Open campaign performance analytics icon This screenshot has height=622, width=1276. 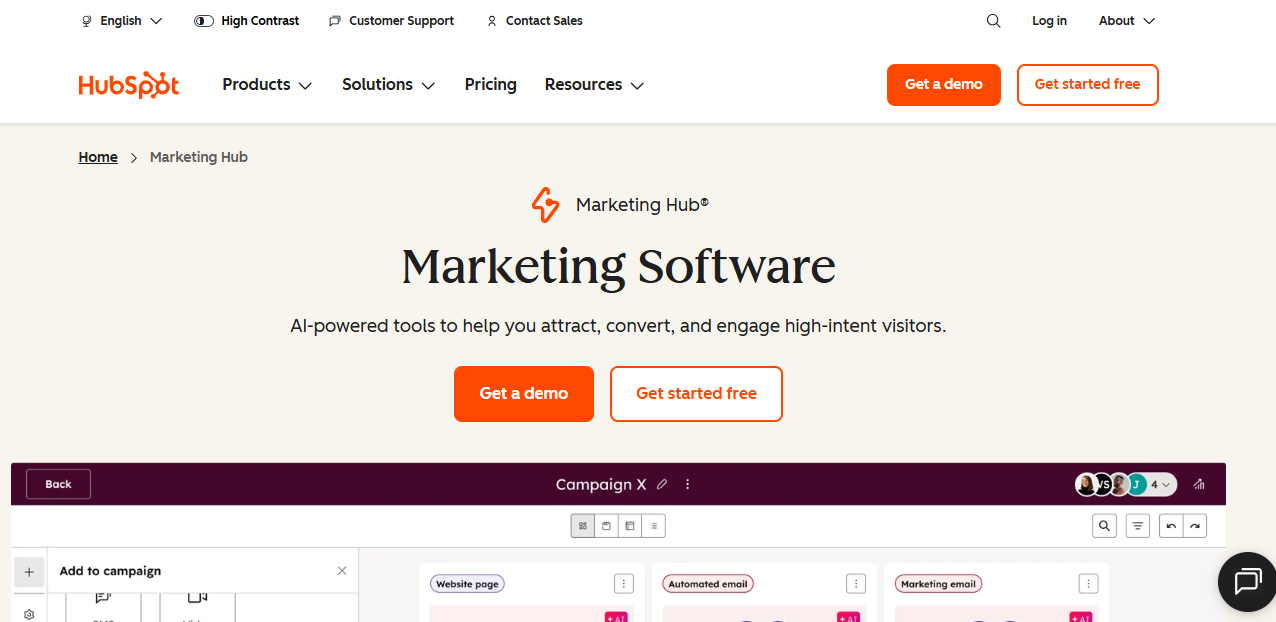[1199, 484]
